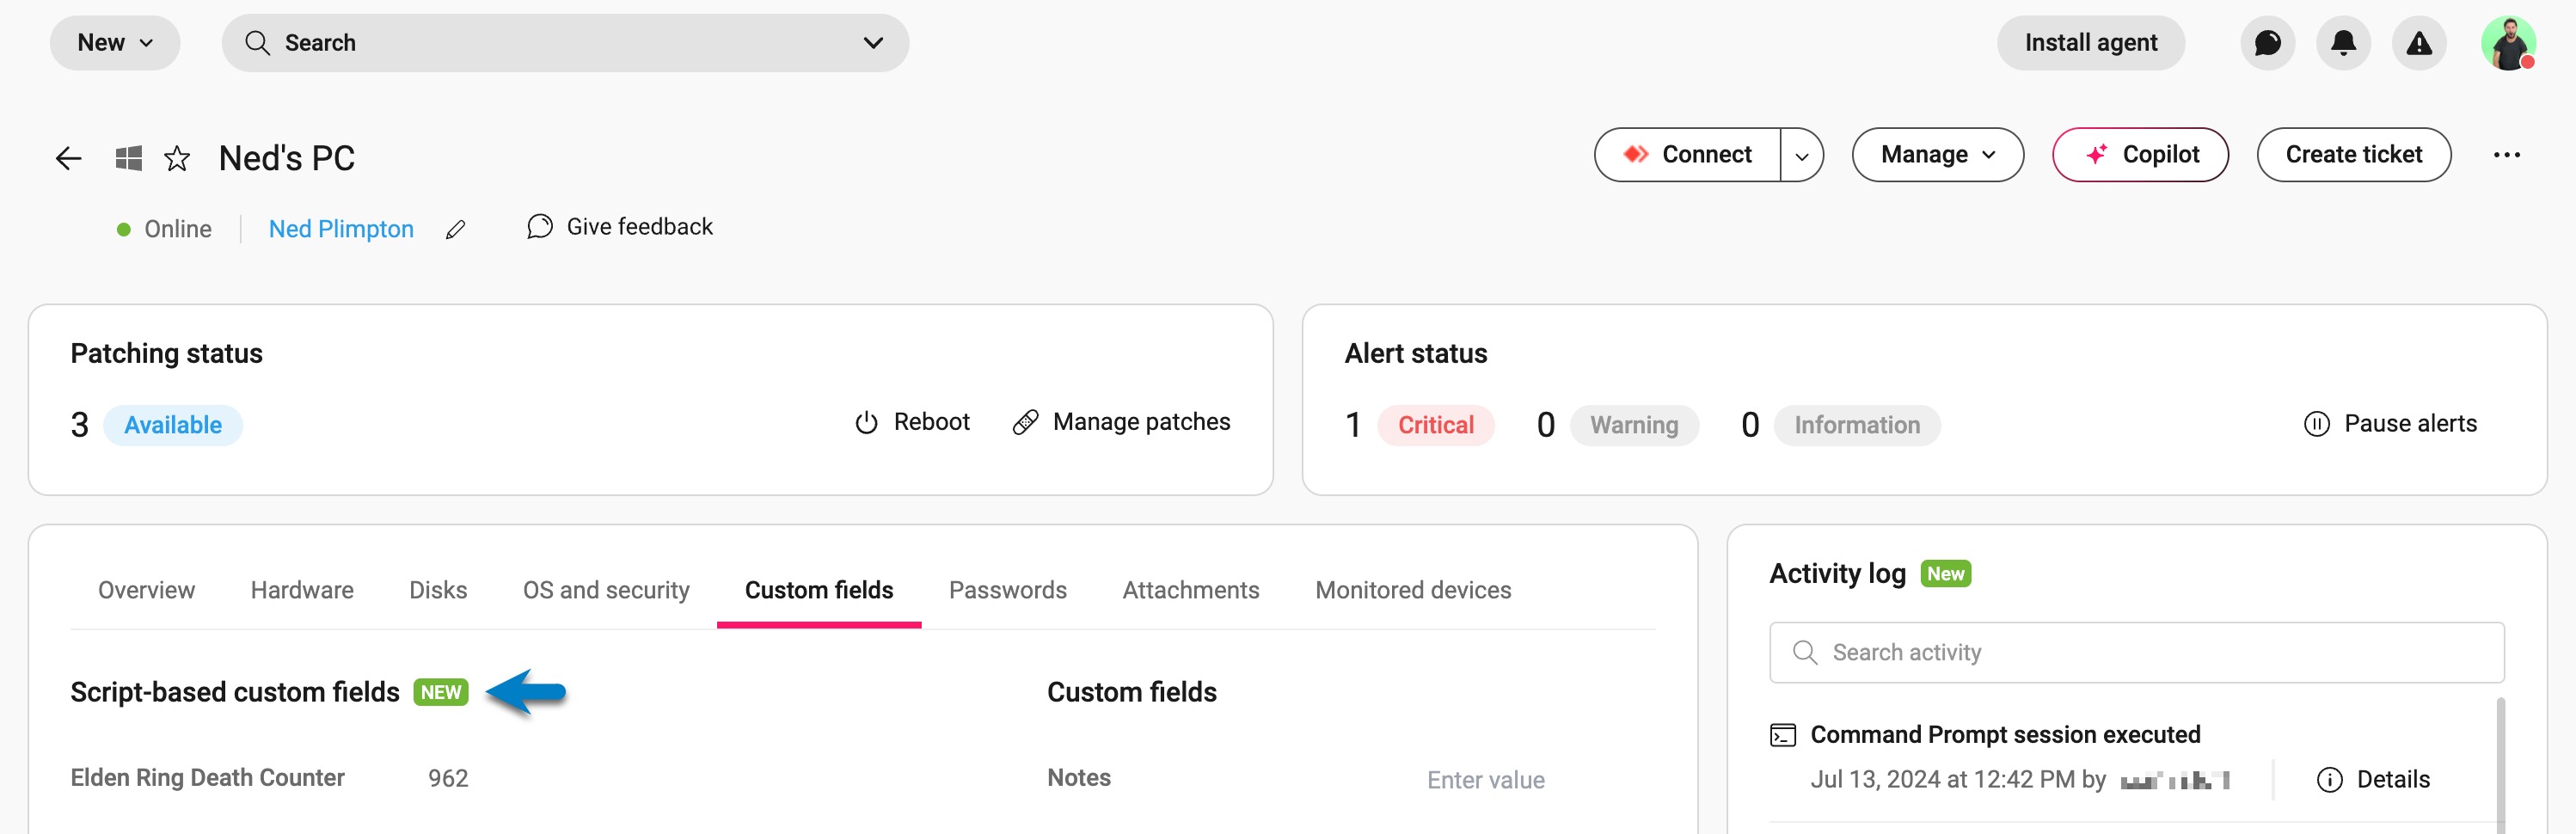Click the alert triangle icon in top bar
This screenshot has height=834, width=2576.
pos(2418,42)
